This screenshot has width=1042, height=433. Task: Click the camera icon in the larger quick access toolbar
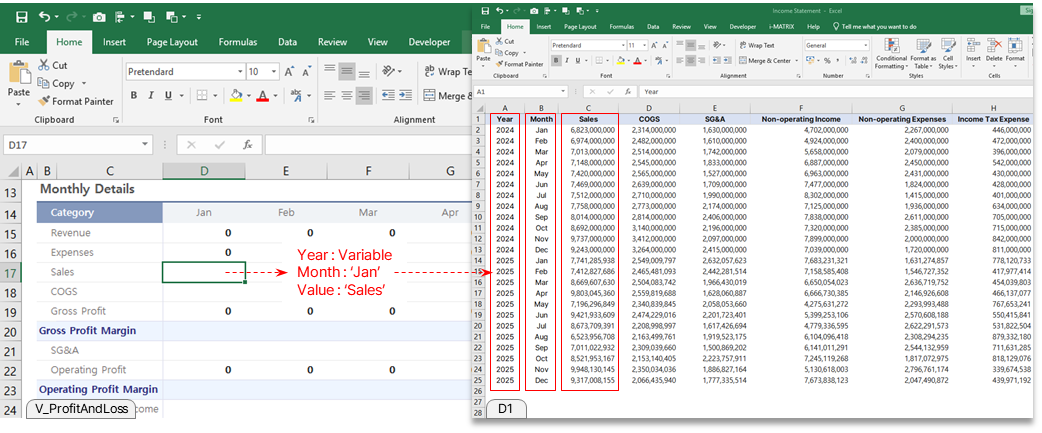pos(99,16)
